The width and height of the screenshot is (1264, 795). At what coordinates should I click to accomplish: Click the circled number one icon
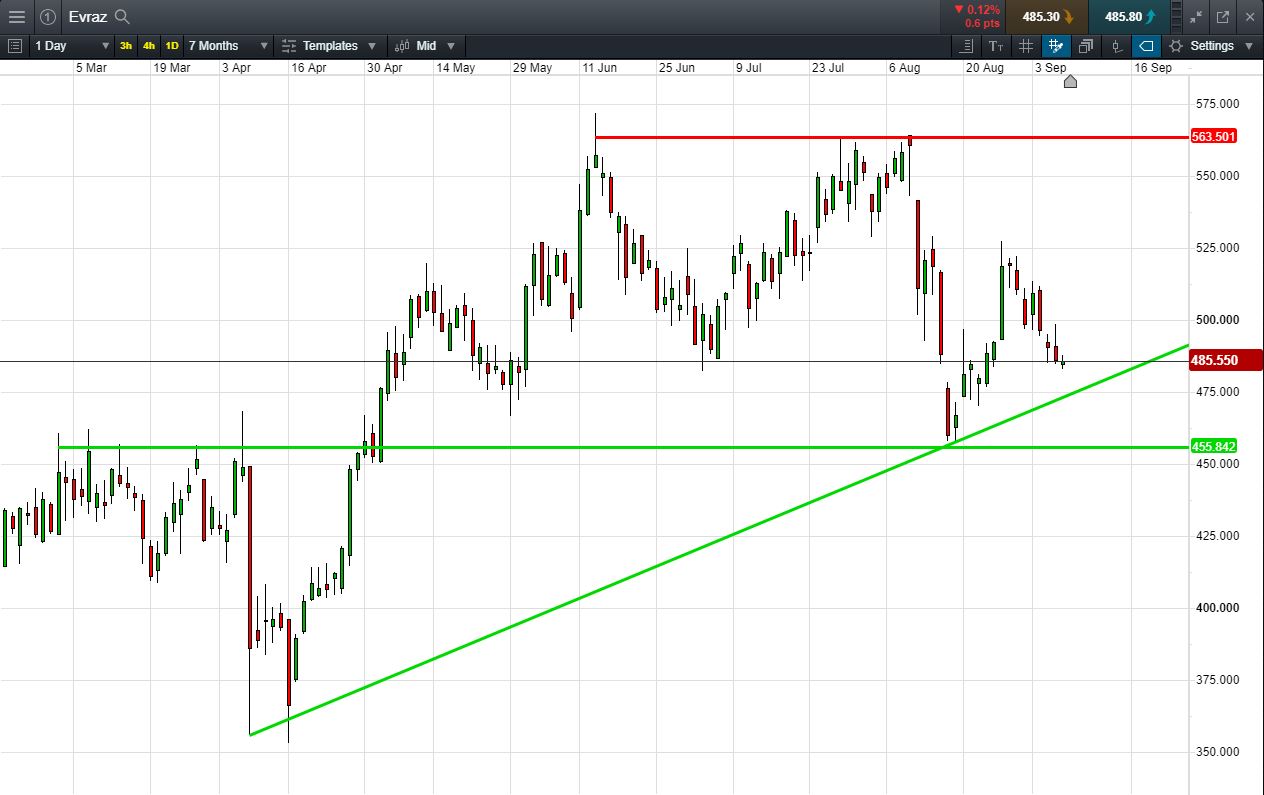[47, 17]
